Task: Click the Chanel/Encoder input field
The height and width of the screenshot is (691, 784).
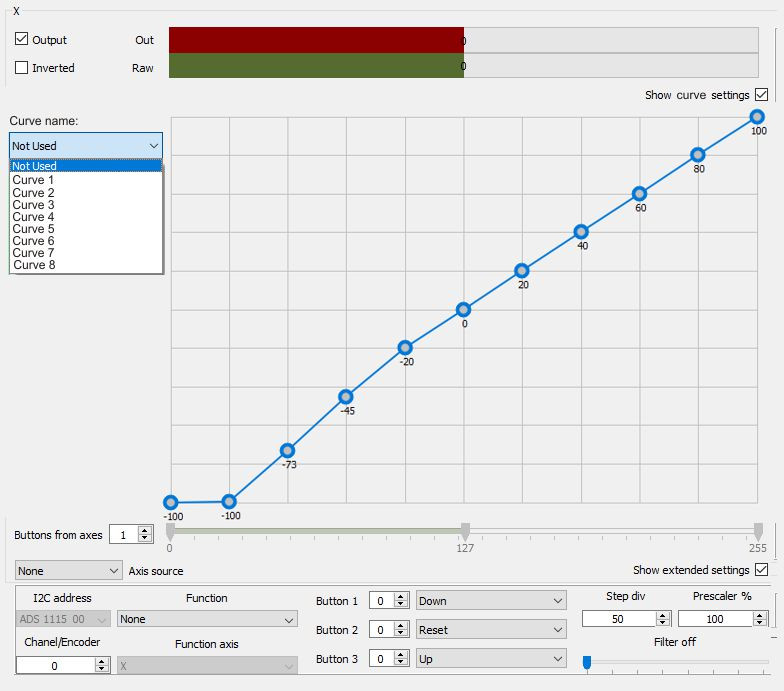Action: click(x=55, y=666)
